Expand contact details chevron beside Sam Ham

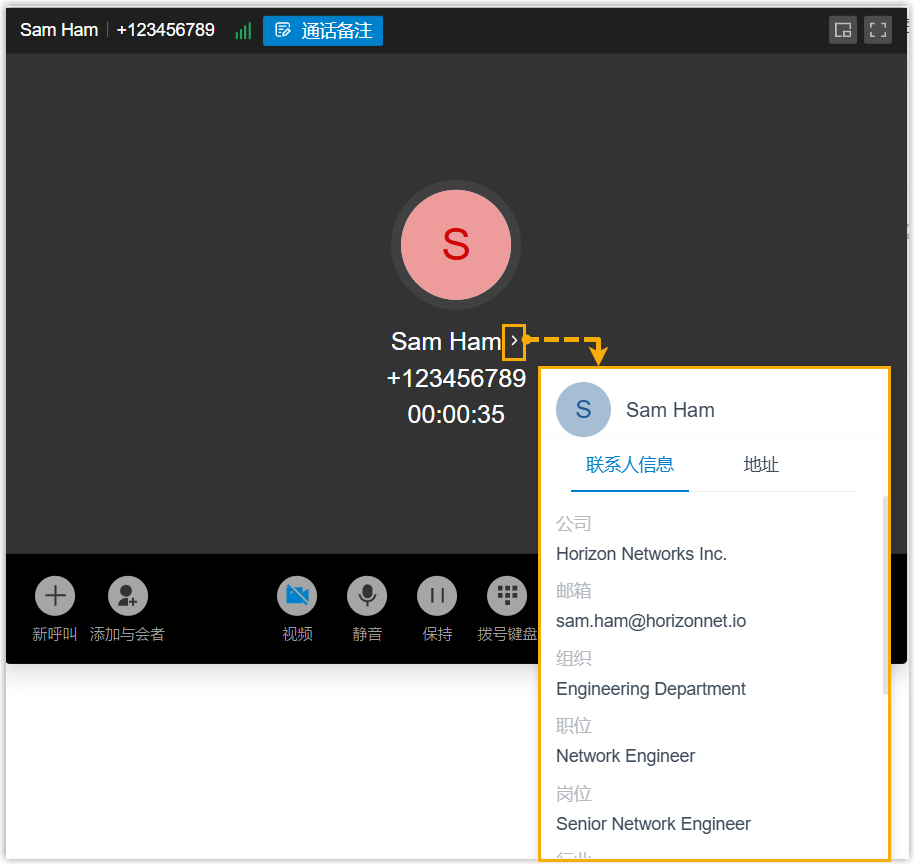click(x=514, y=341)
